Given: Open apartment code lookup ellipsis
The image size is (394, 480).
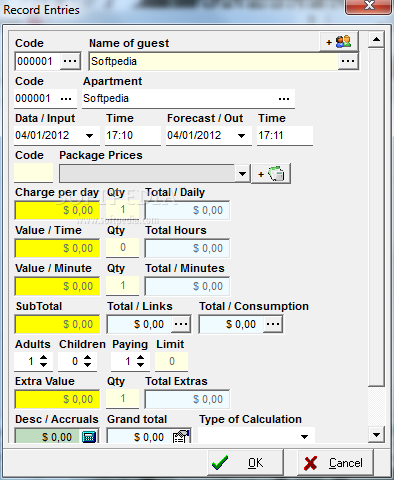Looking at the screenshot, I should (x=66, y=99).
